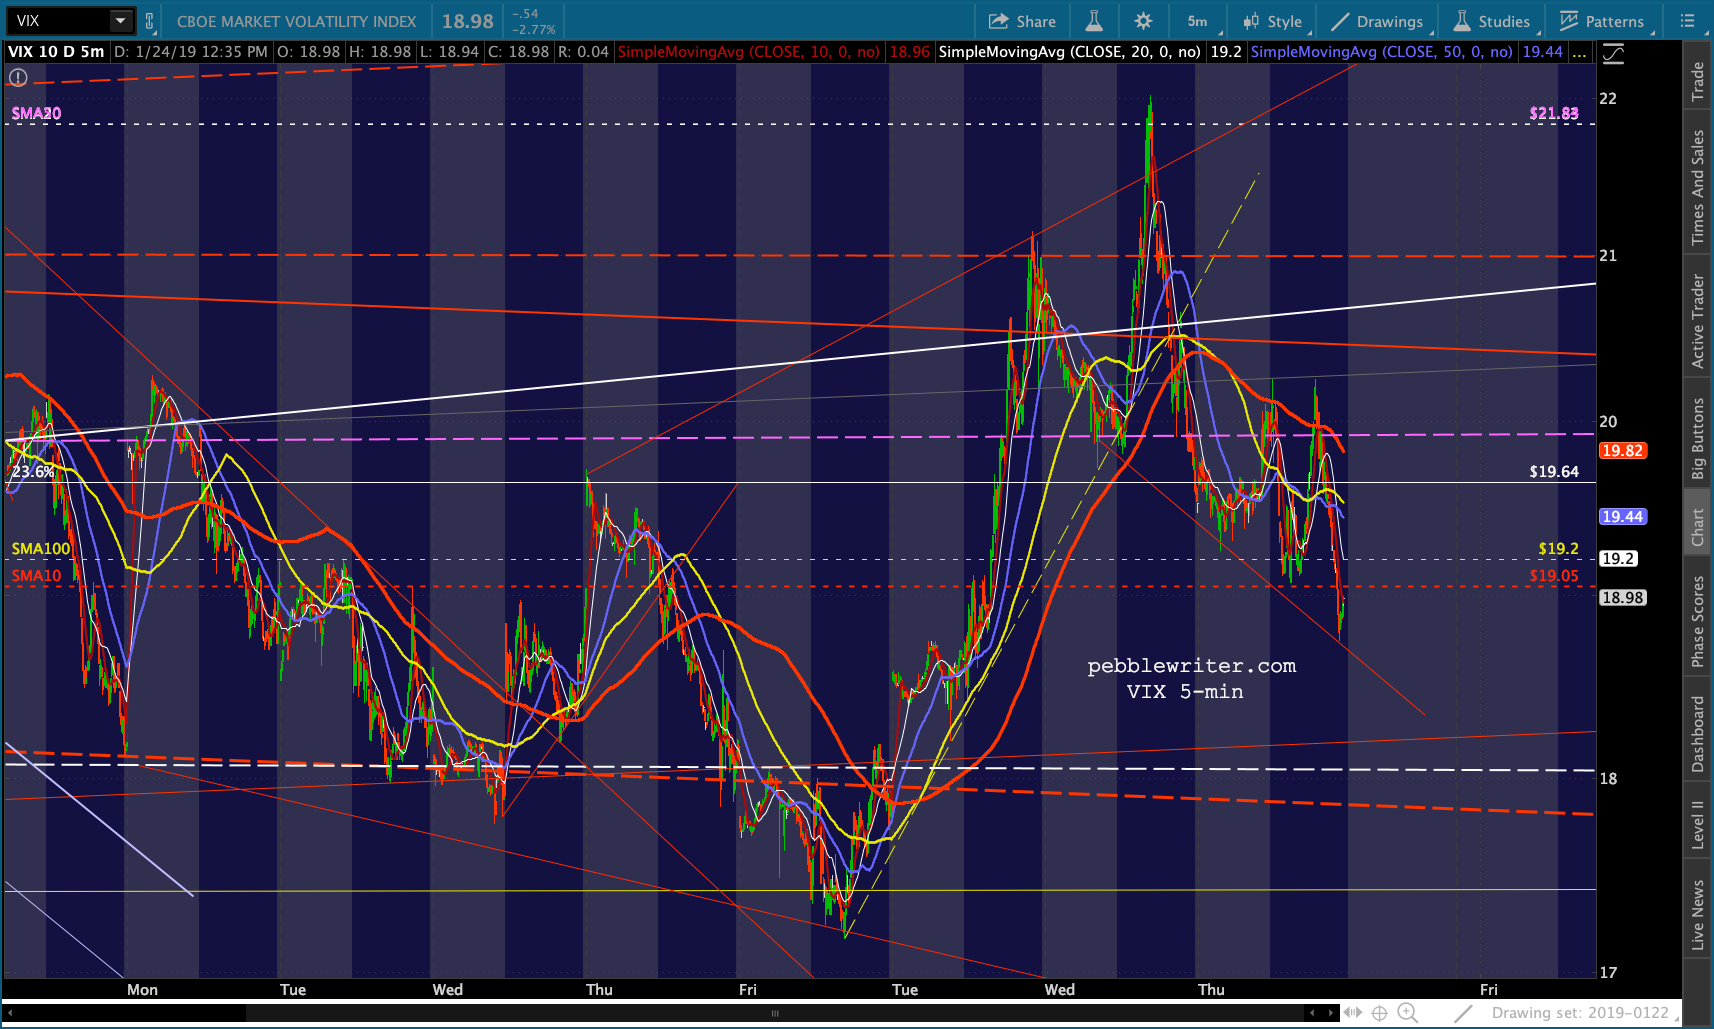Click the 19.2 white price bubble
This screenshot has height=1029, width=1714.
pyautogui.click(x=1618, y=559)
